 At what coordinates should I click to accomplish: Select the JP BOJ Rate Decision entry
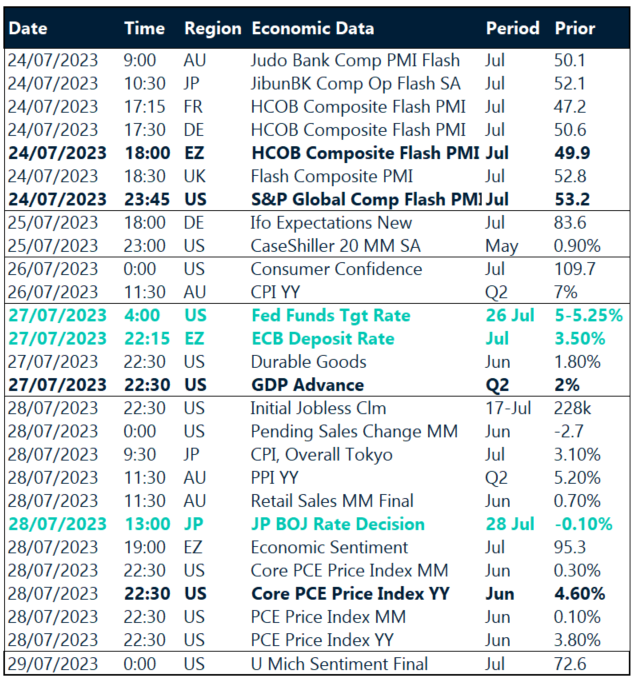point(337,524)
